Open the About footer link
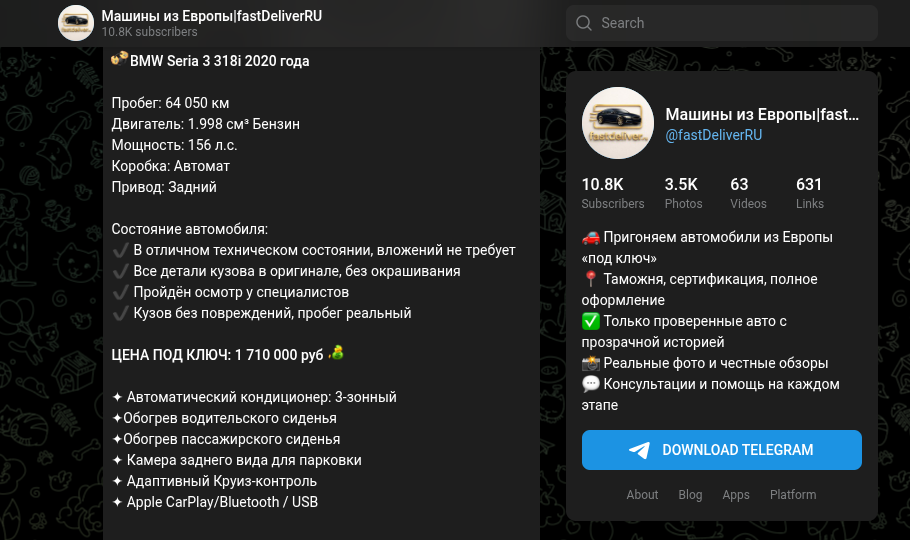 pyautogui.click(x=642, y=495)
